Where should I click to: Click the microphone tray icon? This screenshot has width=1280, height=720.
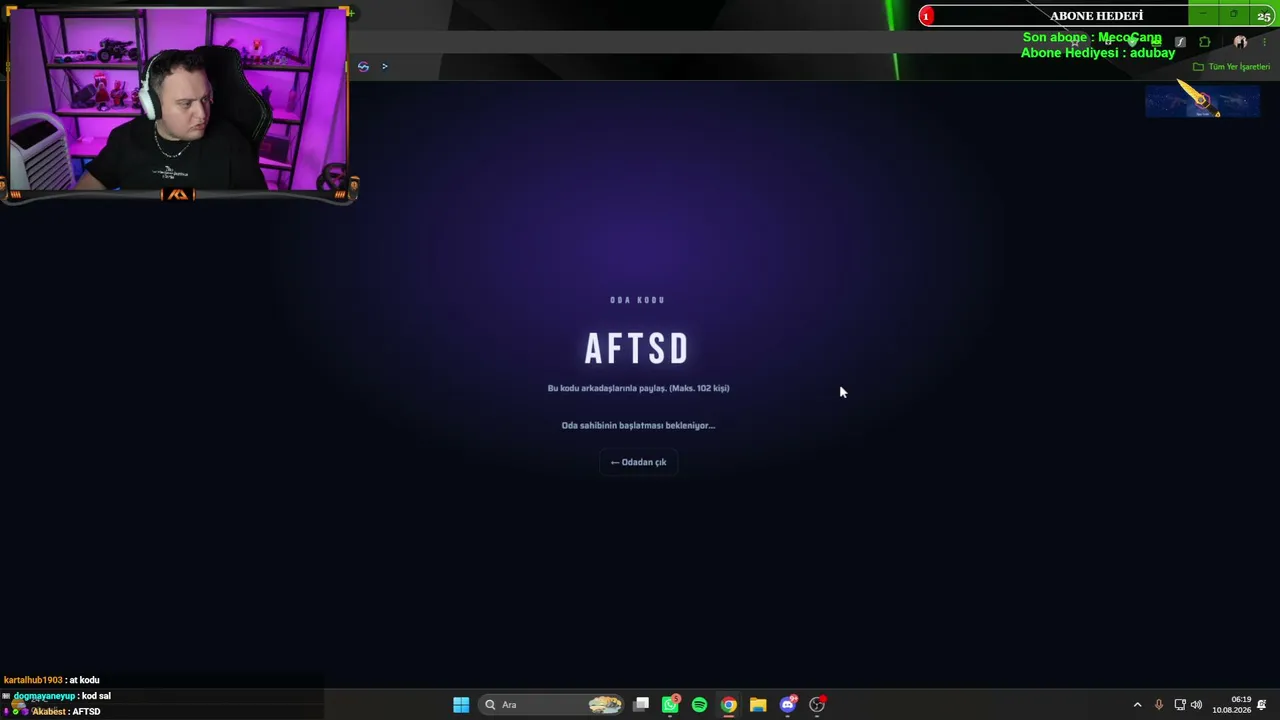pos(1159,705)
